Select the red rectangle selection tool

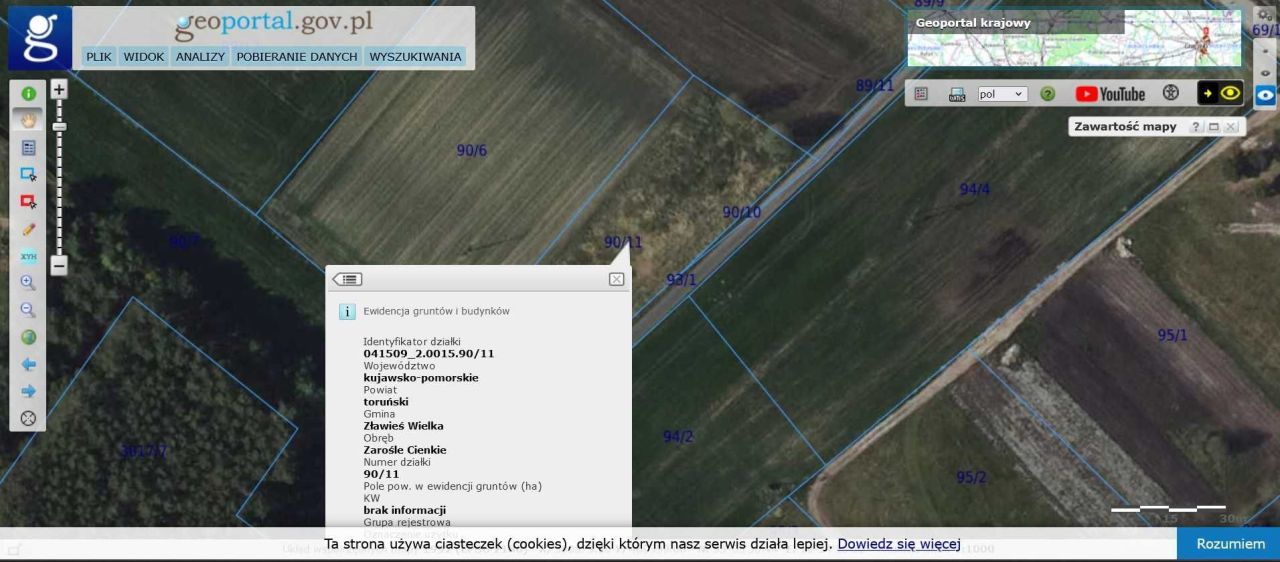pyautogui.click(x=28, y=201)
